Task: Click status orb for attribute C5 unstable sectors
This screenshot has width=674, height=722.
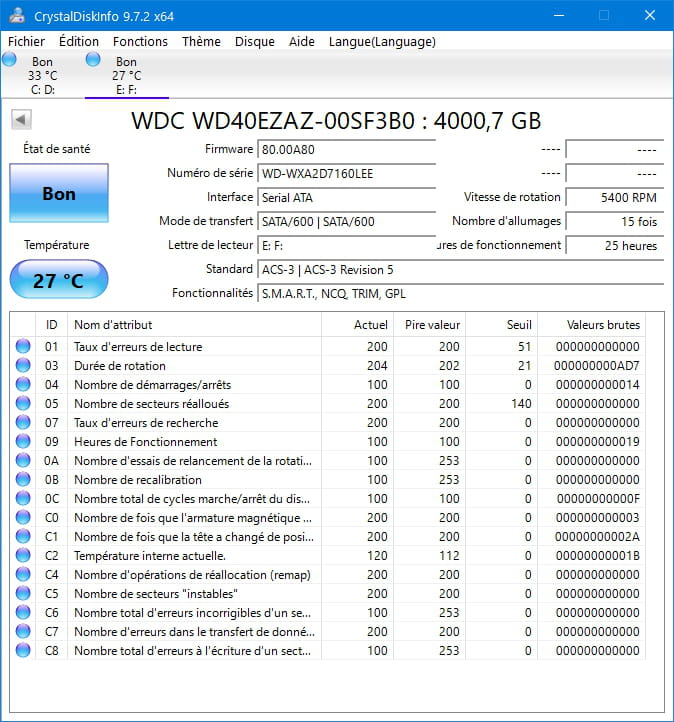Action: pos(23,594)
